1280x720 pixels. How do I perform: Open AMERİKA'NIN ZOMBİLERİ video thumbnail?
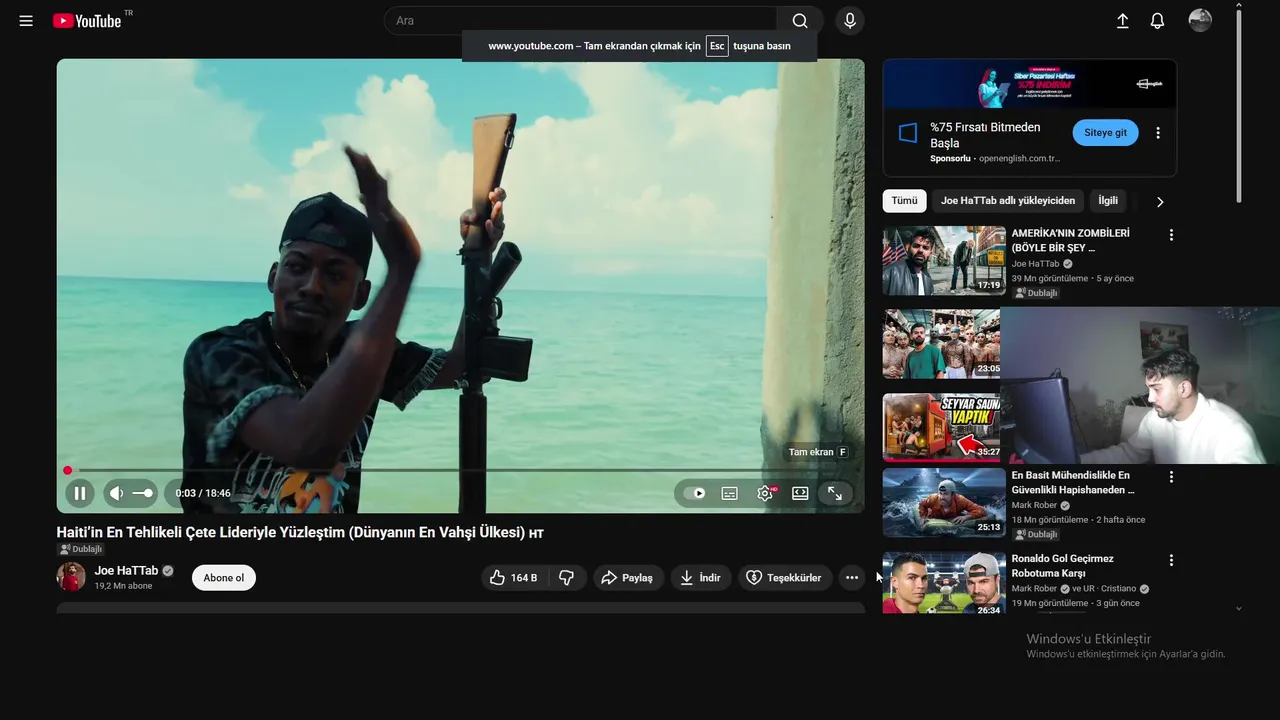[944, 260]
